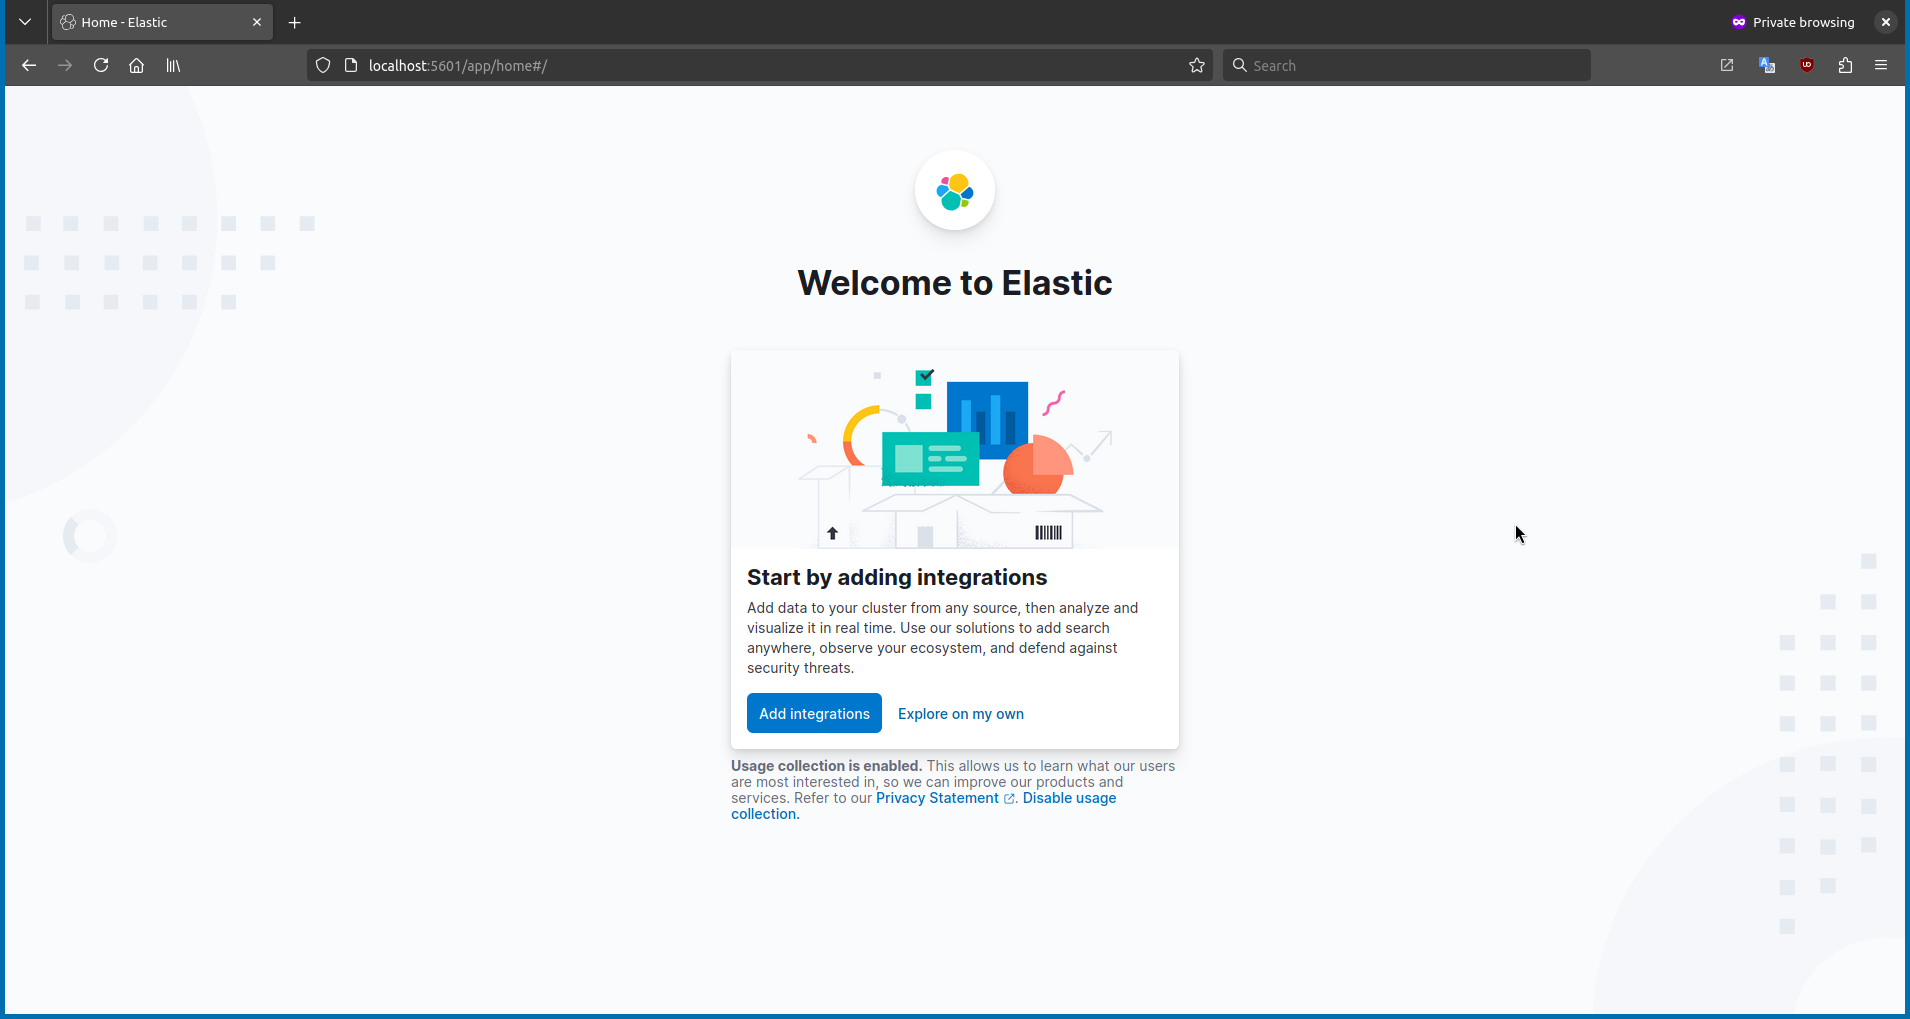The image size is (1910, 1019).
Task: Click the tracking protection shield icon
Action: [323, 65]
